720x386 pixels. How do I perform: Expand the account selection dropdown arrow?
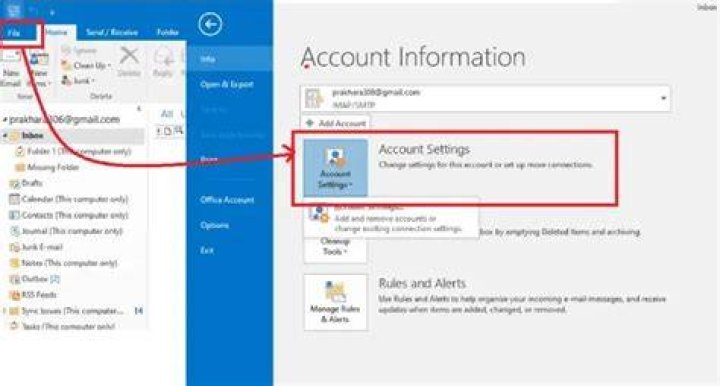[663, 98]
